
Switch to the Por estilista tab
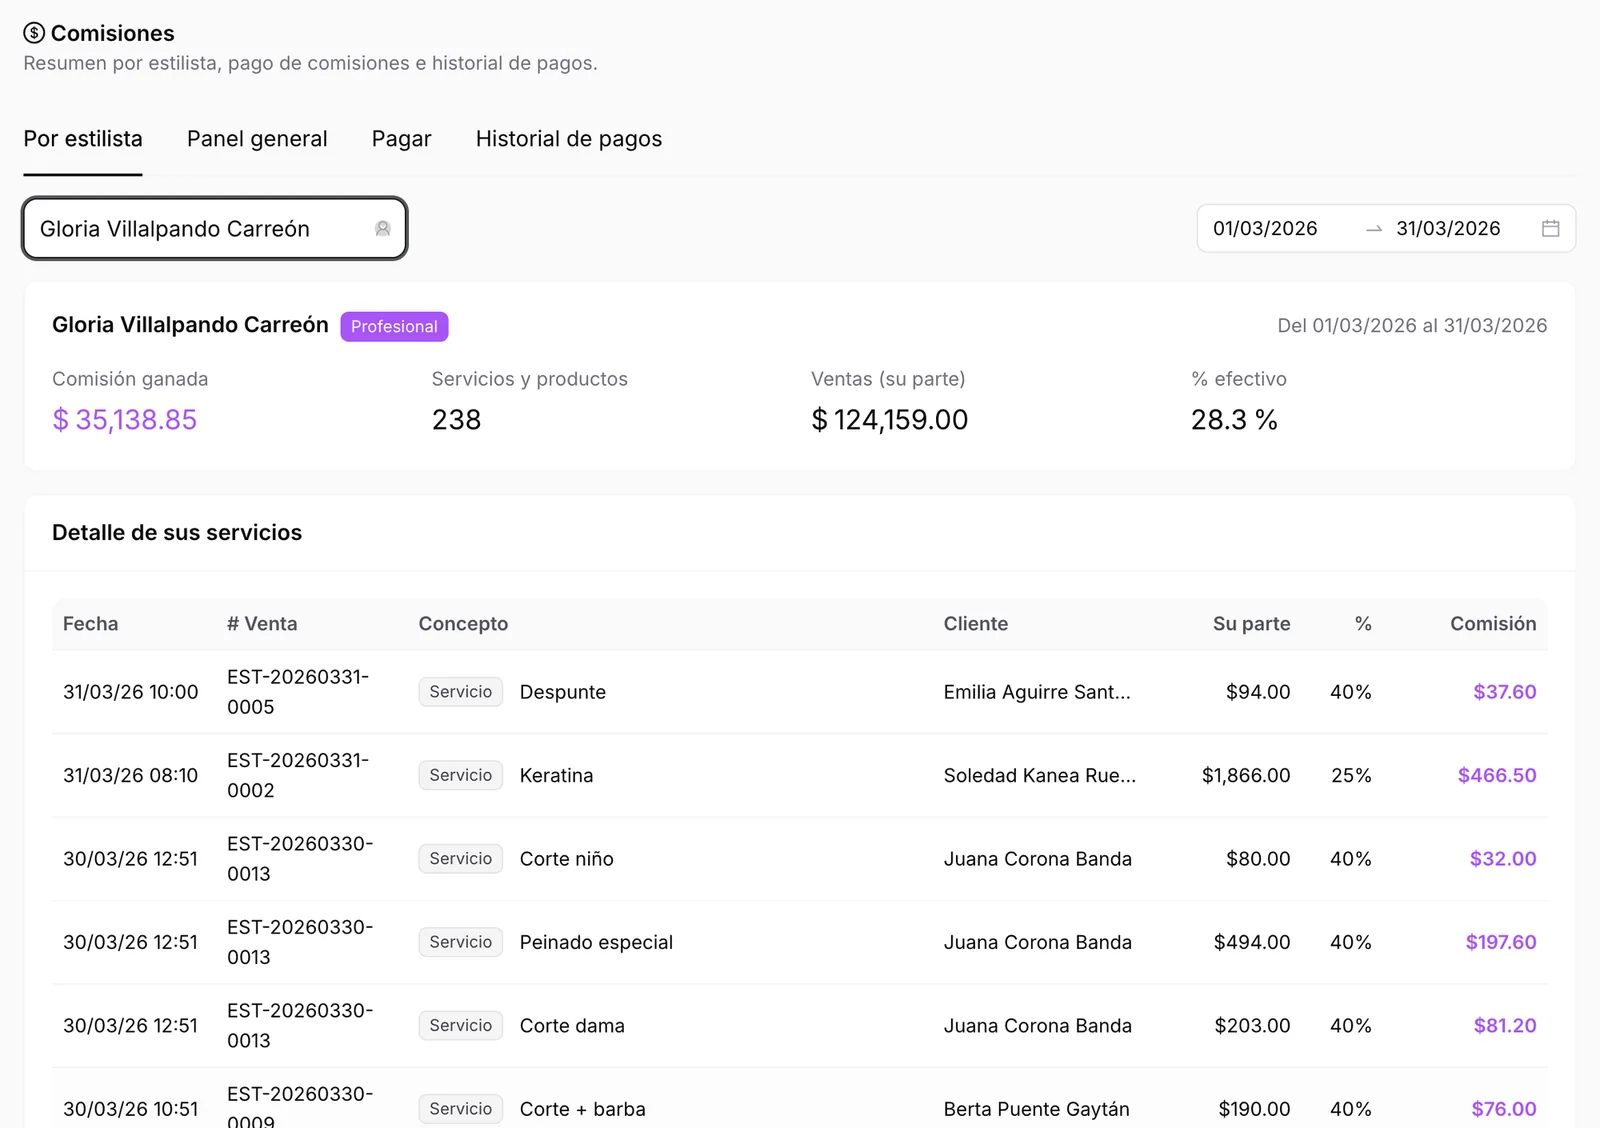[83, 139]
